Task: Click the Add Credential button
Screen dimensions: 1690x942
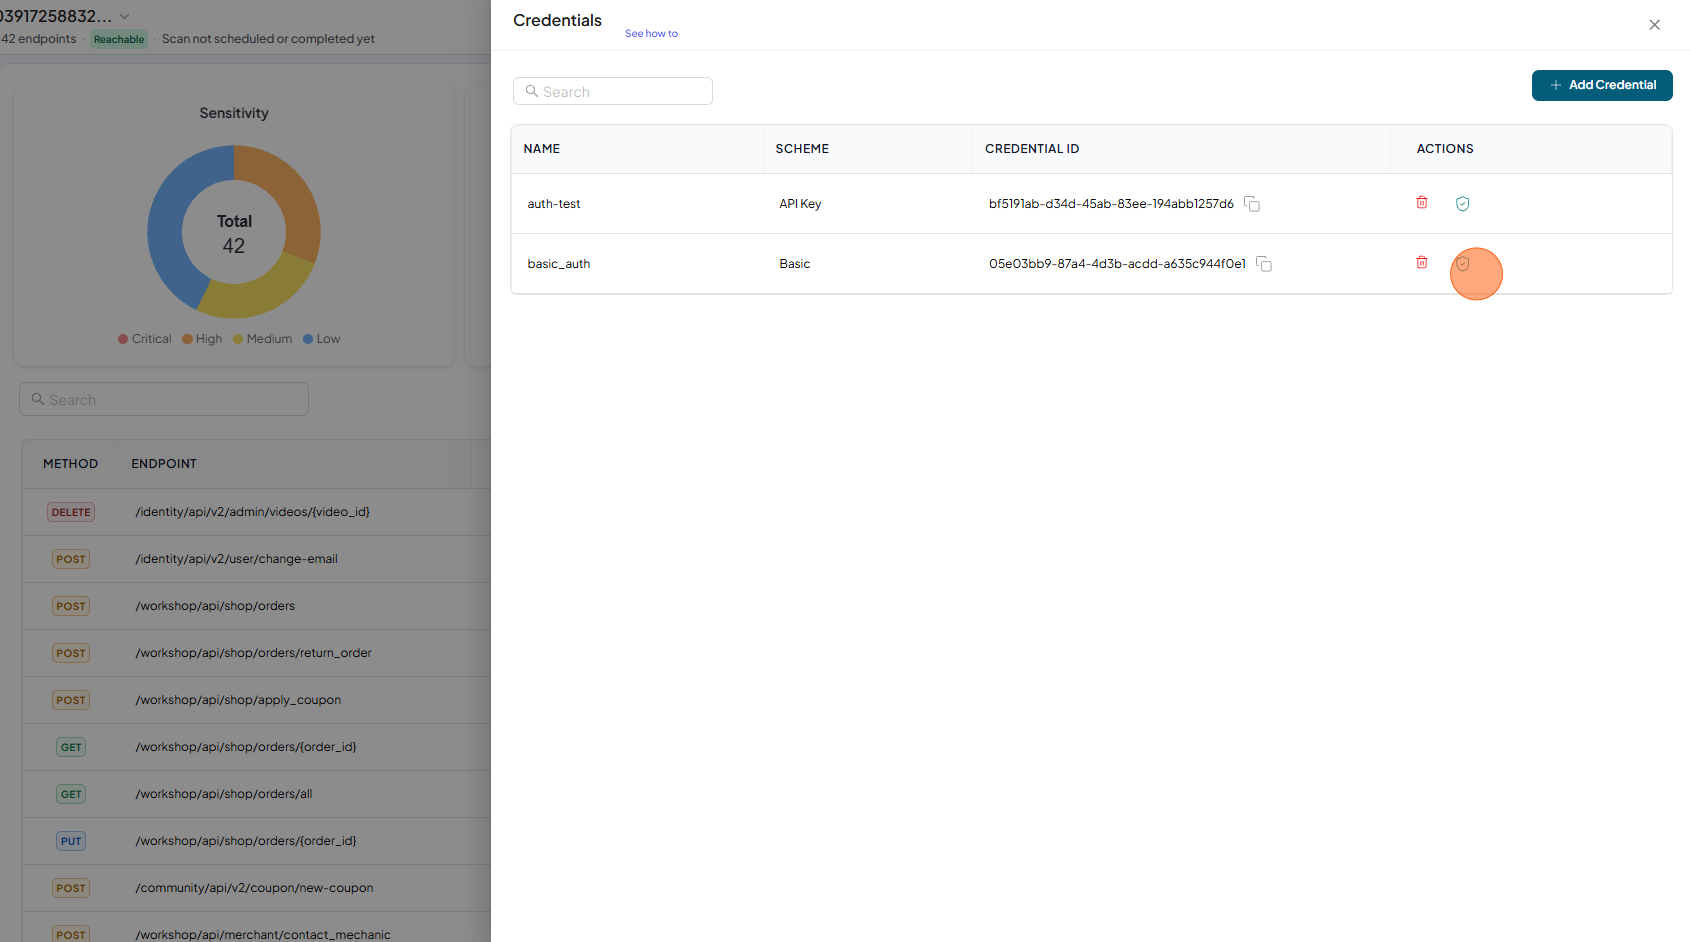Action: [1602, 85]
